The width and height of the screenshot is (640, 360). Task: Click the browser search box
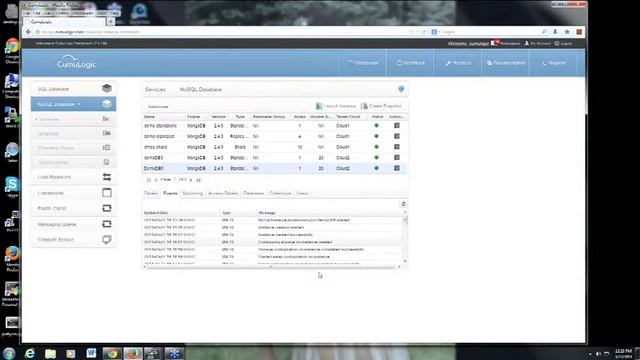click(x=490, y=32)
